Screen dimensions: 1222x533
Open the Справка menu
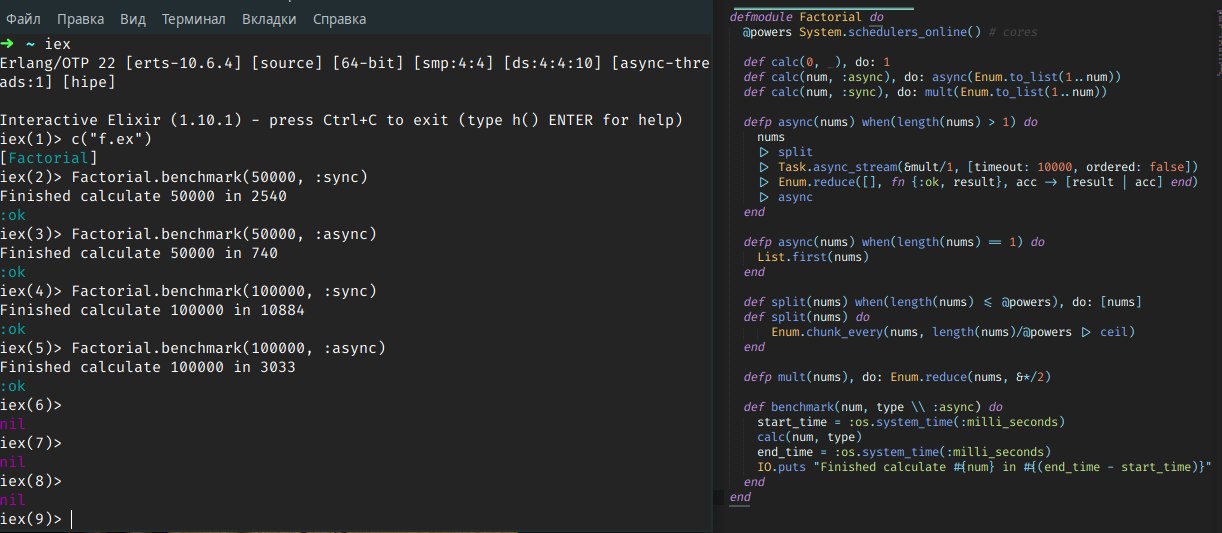[x=339, y=19]
